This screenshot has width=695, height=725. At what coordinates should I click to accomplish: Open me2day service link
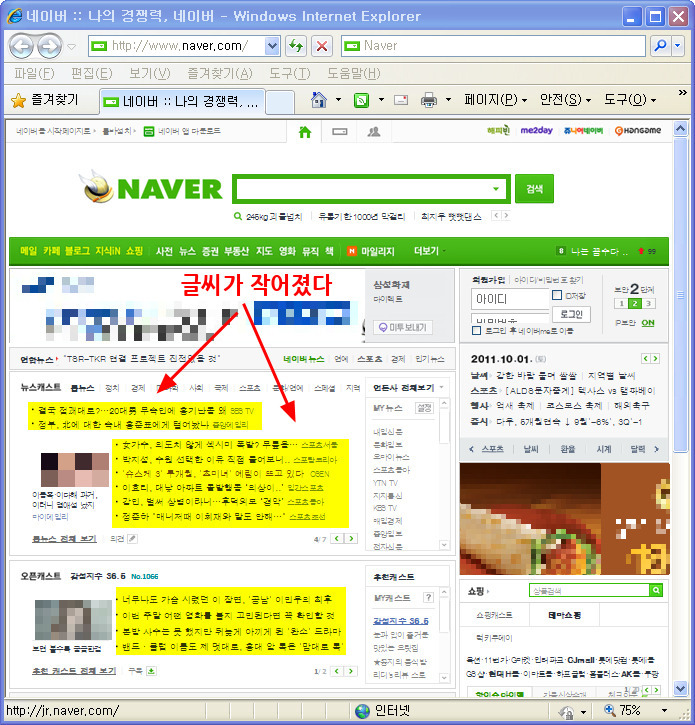pyautogui.click(x=536, y=130)
